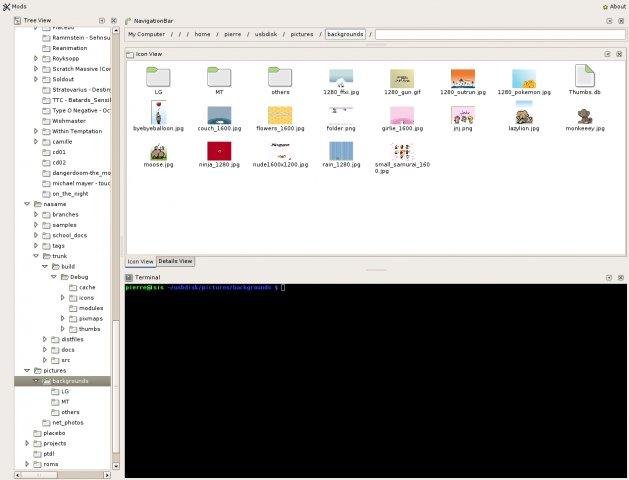Select the byebyeballoon.jpg thumbnail

pos(158,112)
